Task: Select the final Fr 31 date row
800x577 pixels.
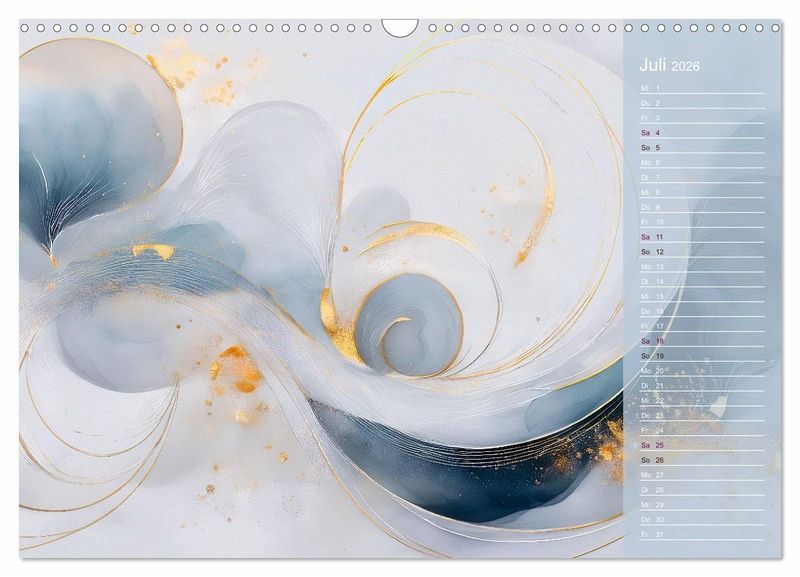Action: point(700,534)
